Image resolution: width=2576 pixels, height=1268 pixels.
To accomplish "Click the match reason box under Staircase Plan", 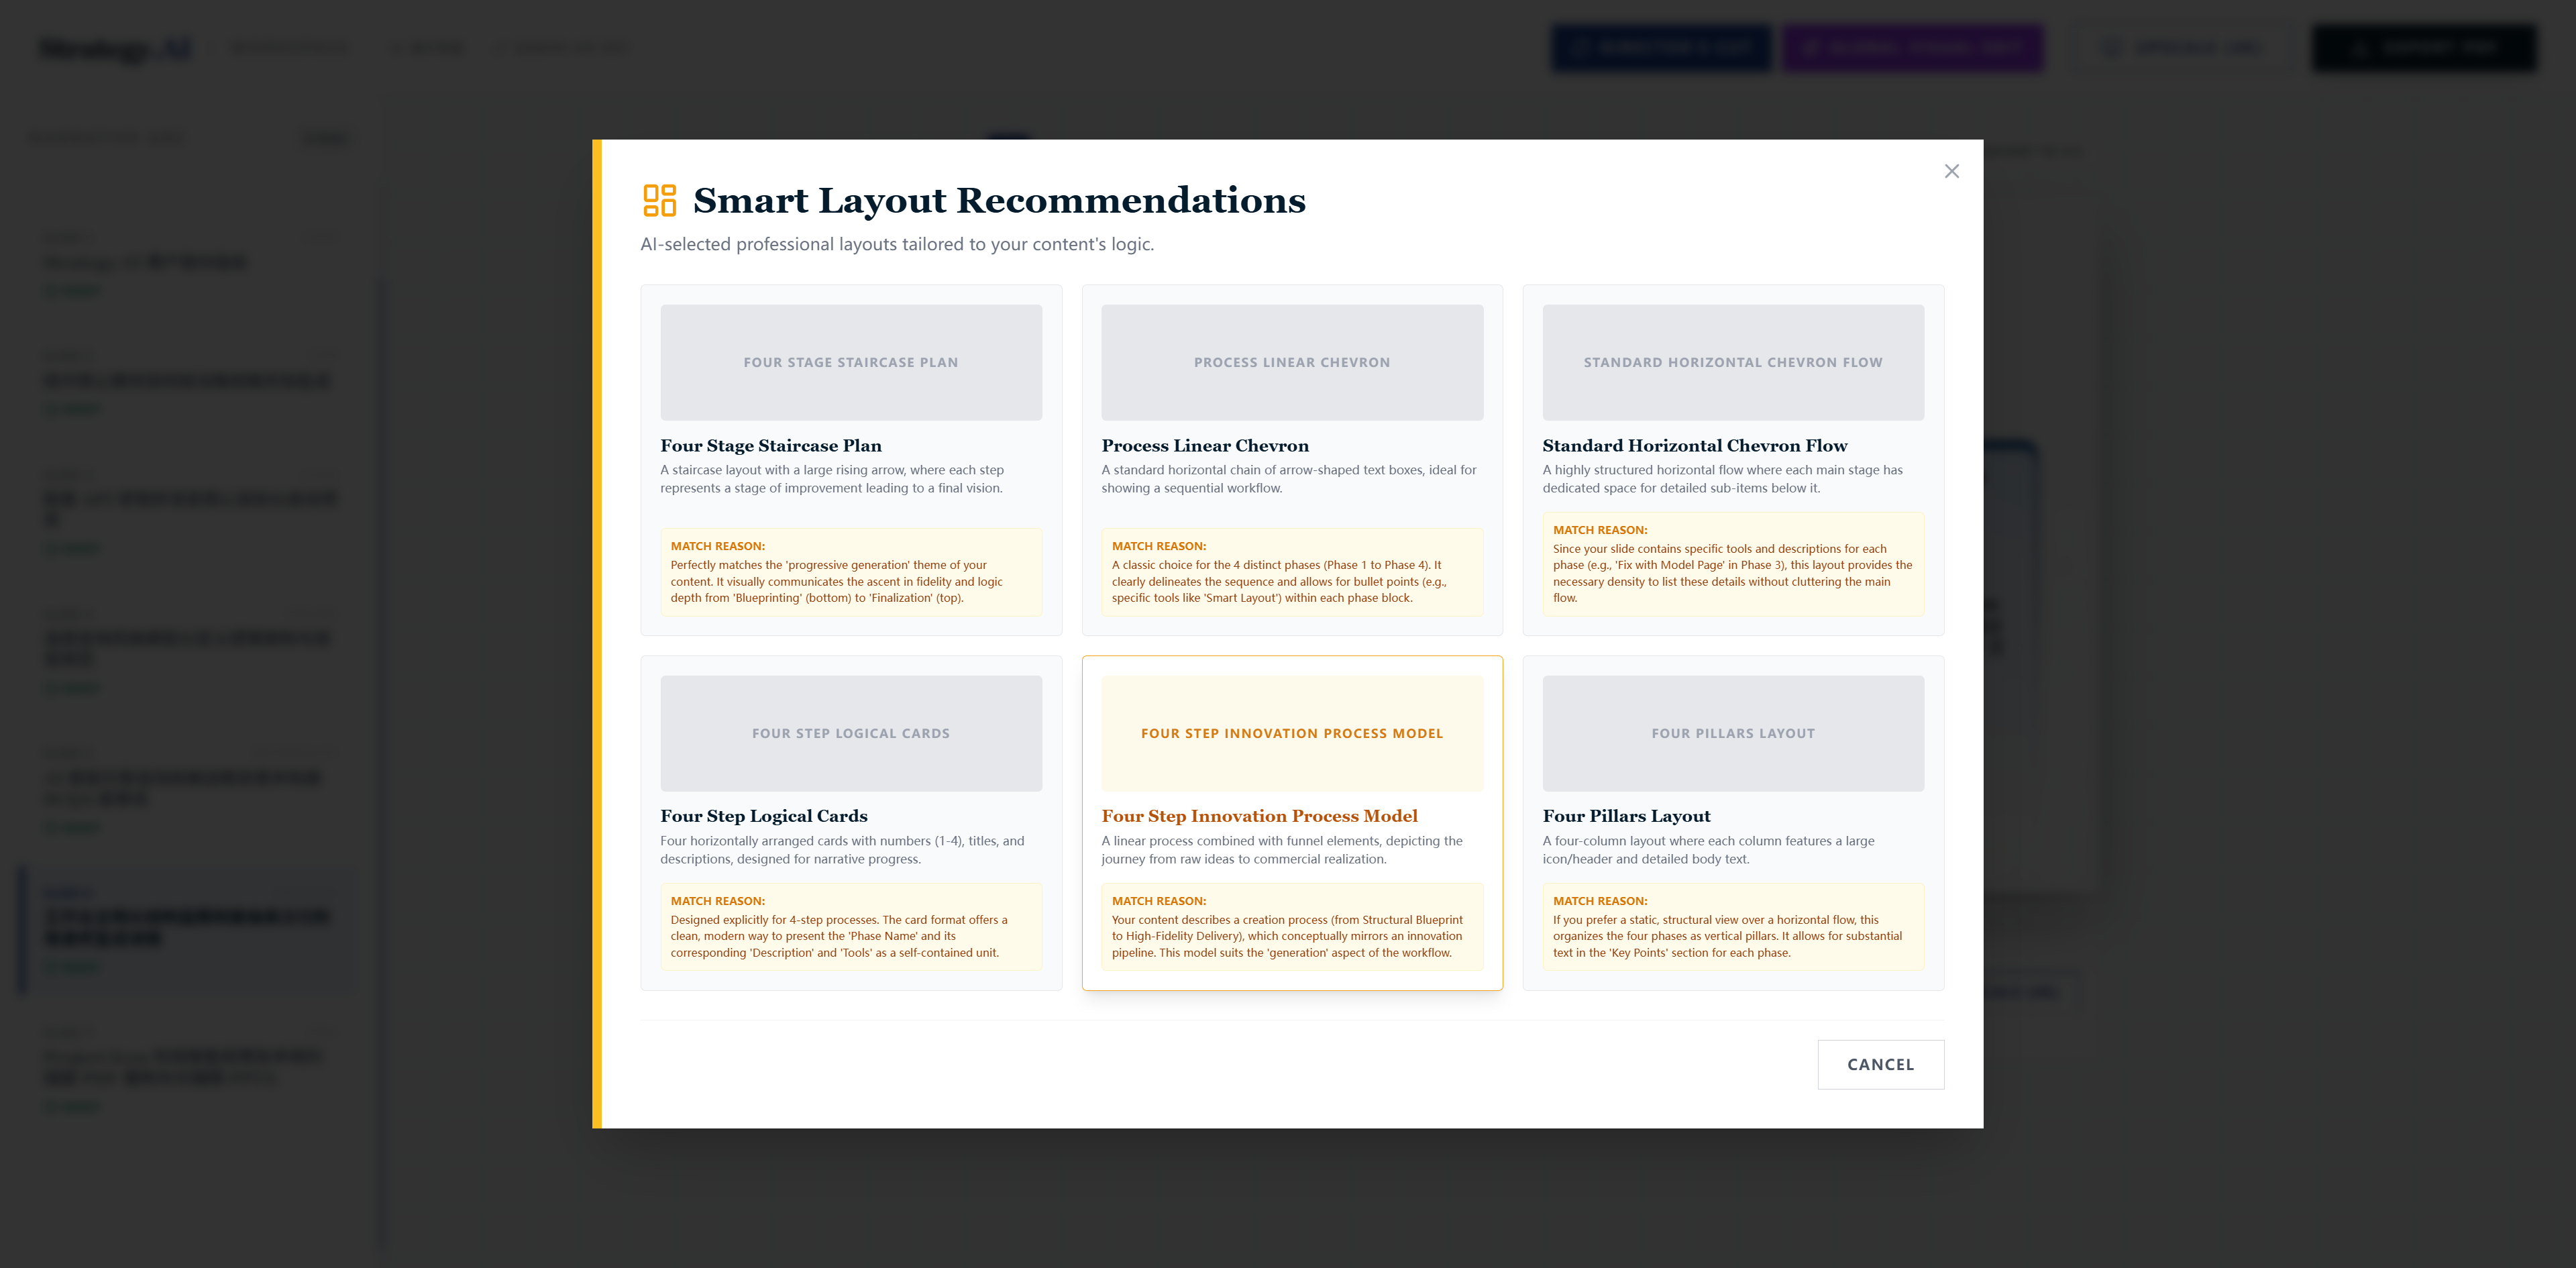I will tap(850, 573).
